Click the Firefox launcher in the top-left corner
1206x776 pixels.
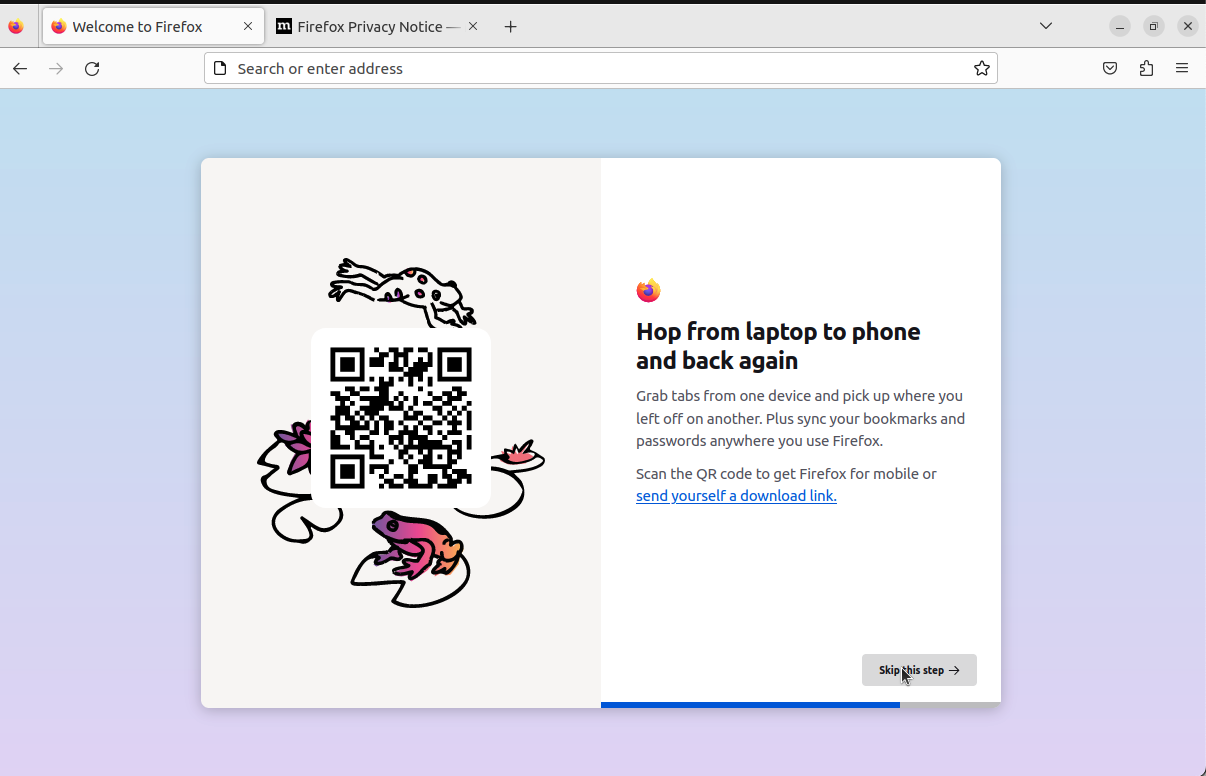click(x=16, y=25)
